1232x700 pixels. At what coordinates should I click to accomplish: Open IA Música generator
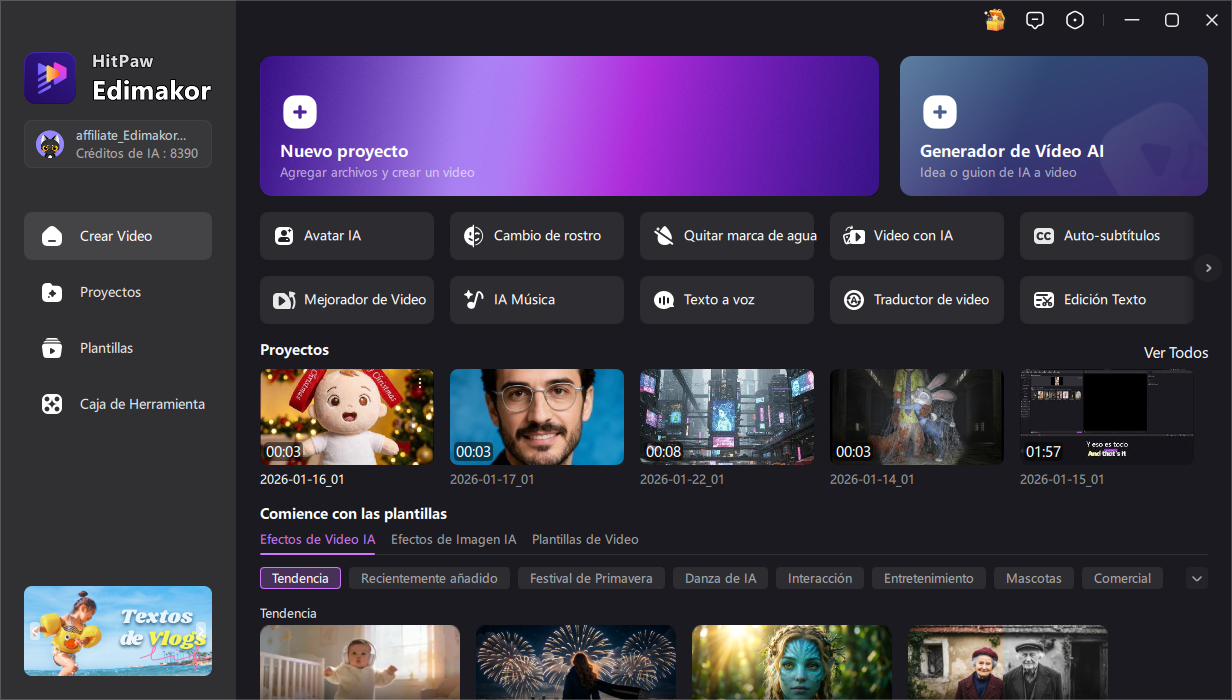tap(536, 299)
